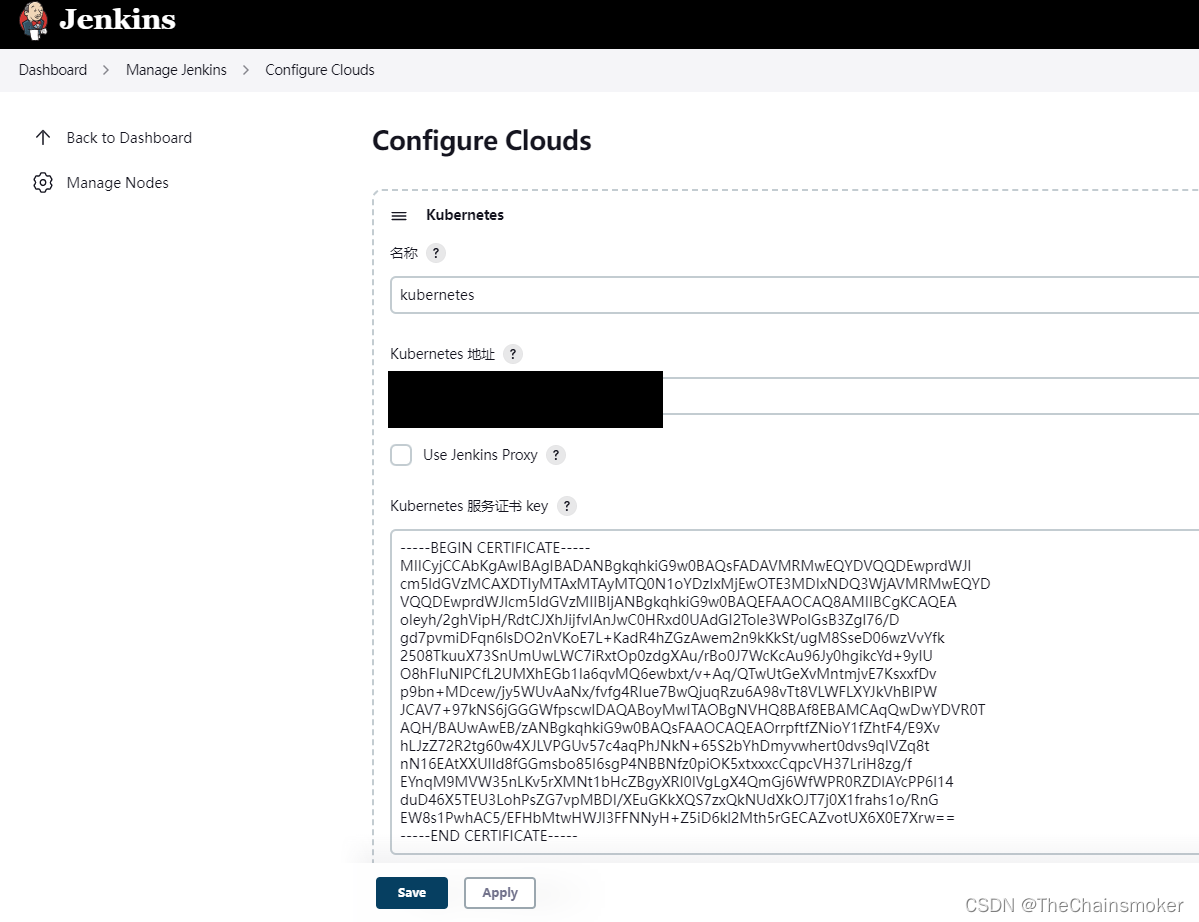The height and width of the screenshot is (922, 1199).
Task: Click the Jenkins butler logo icon
Action: pyautogui.click(x=34, y=21)
